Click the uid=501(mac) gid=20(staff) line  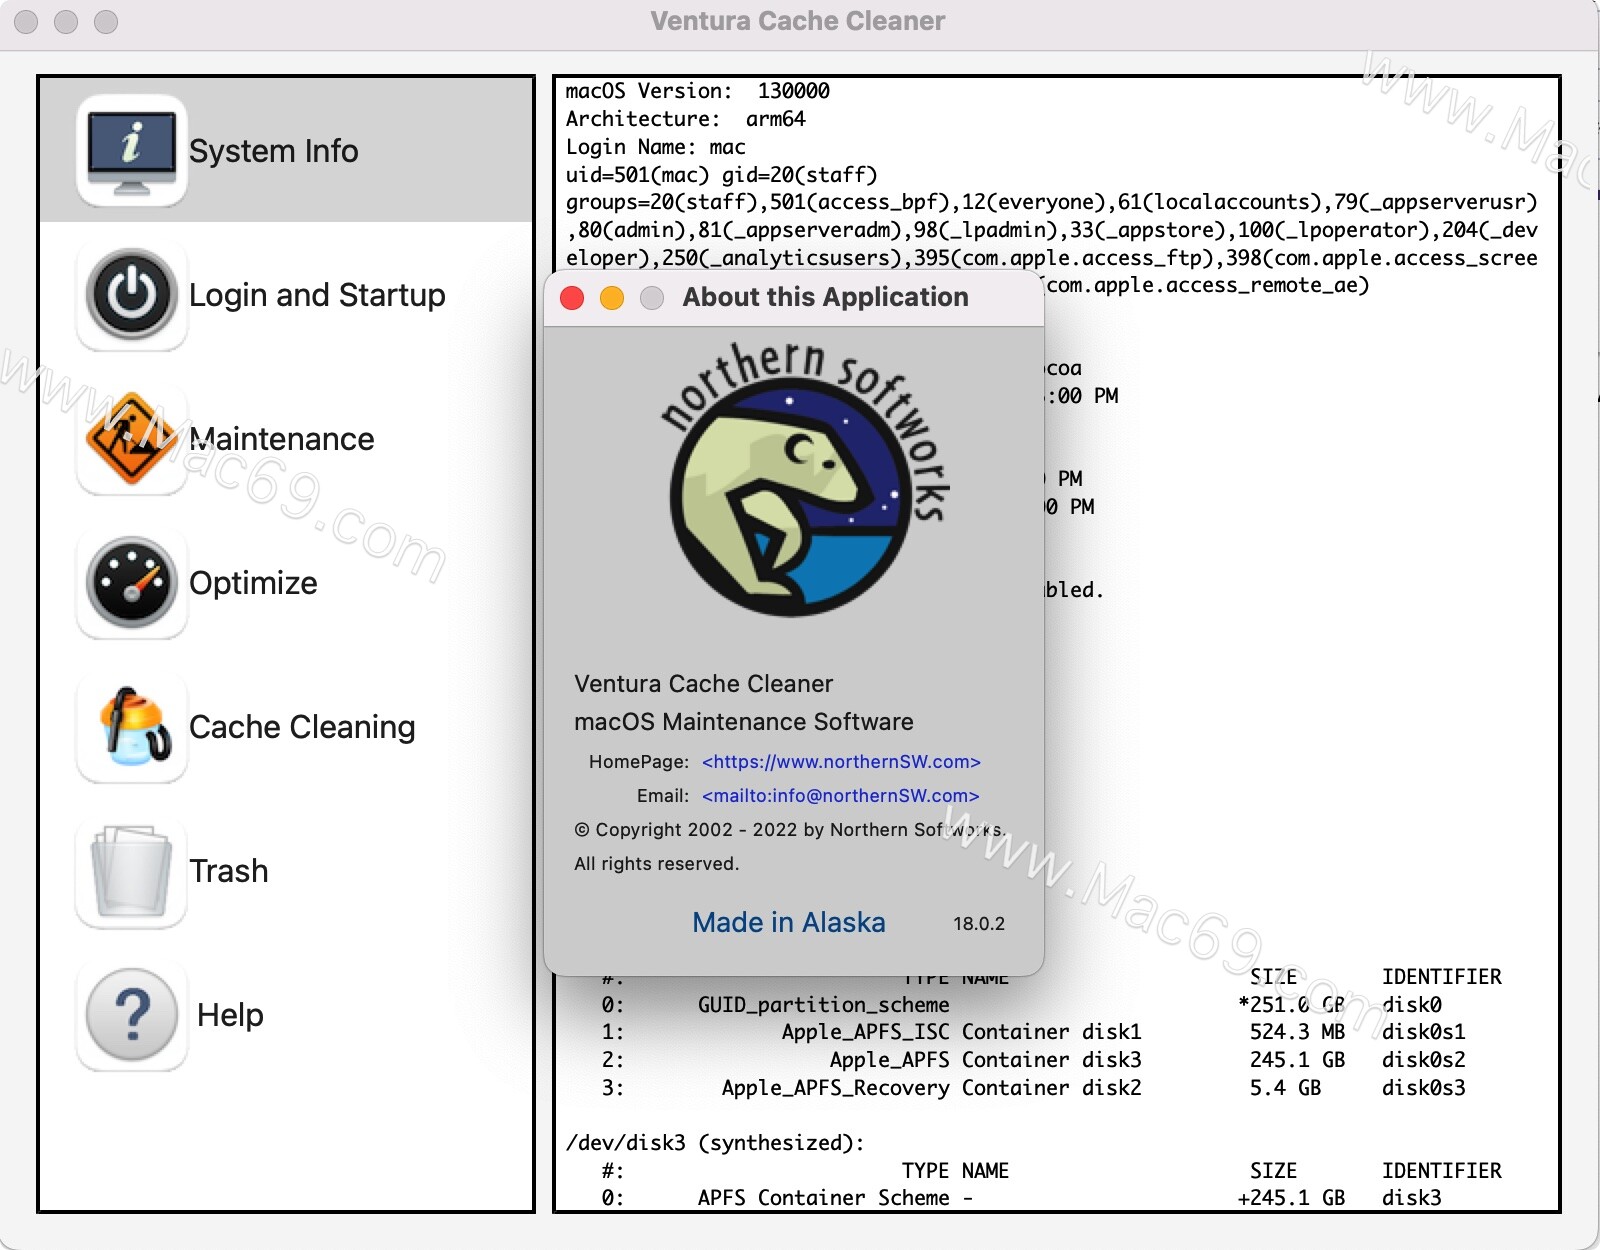coord(721,175)
